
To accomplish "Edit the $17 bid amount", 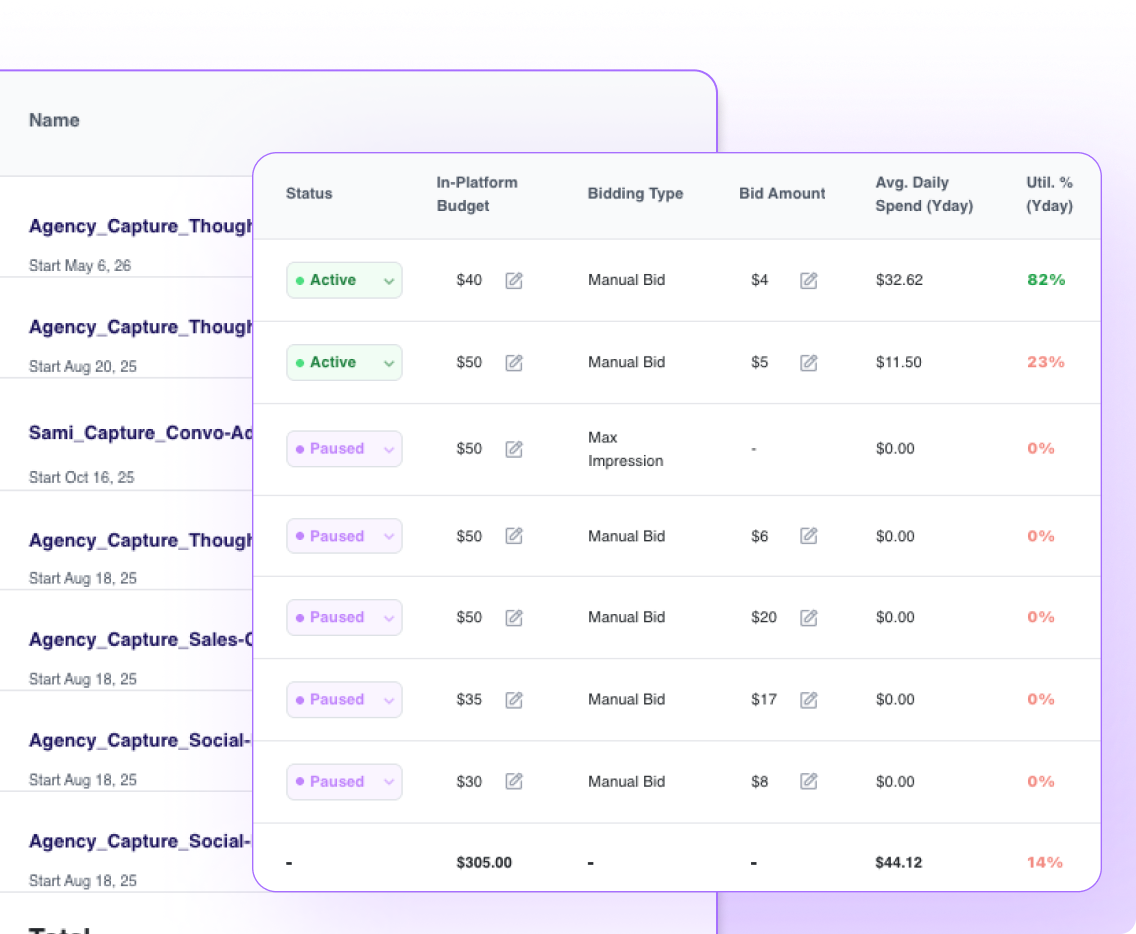I will pyautogui.click(x=809, y=699).
